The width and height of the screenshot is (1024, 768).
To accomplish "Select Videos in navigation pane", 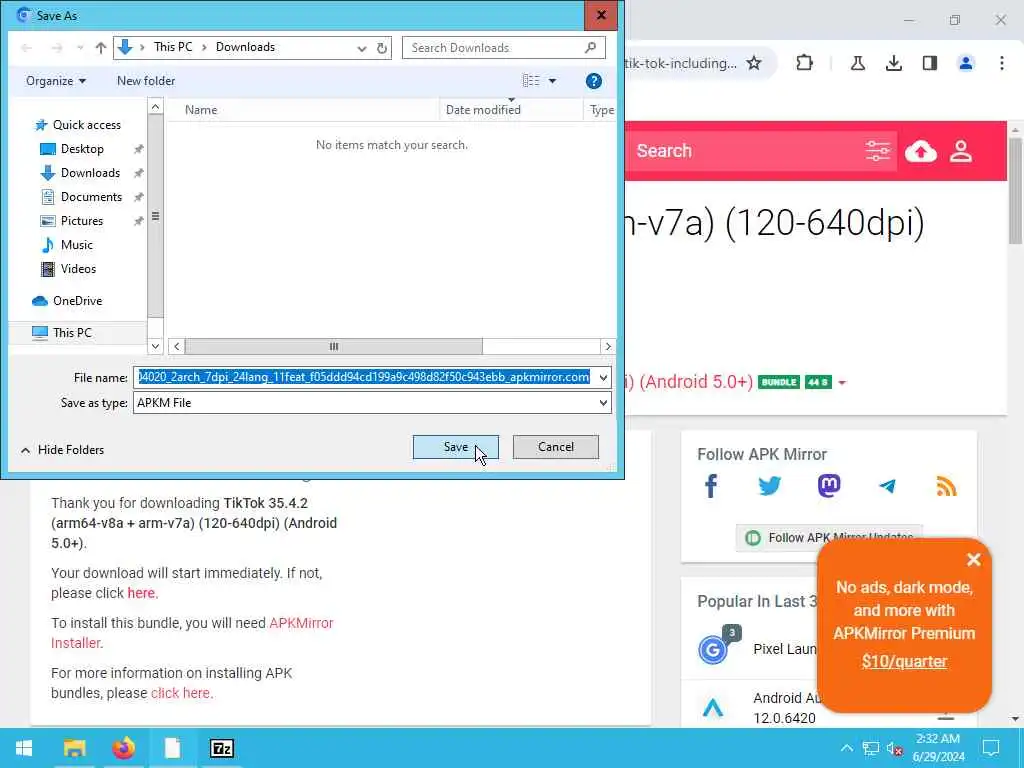I will 78,269.
